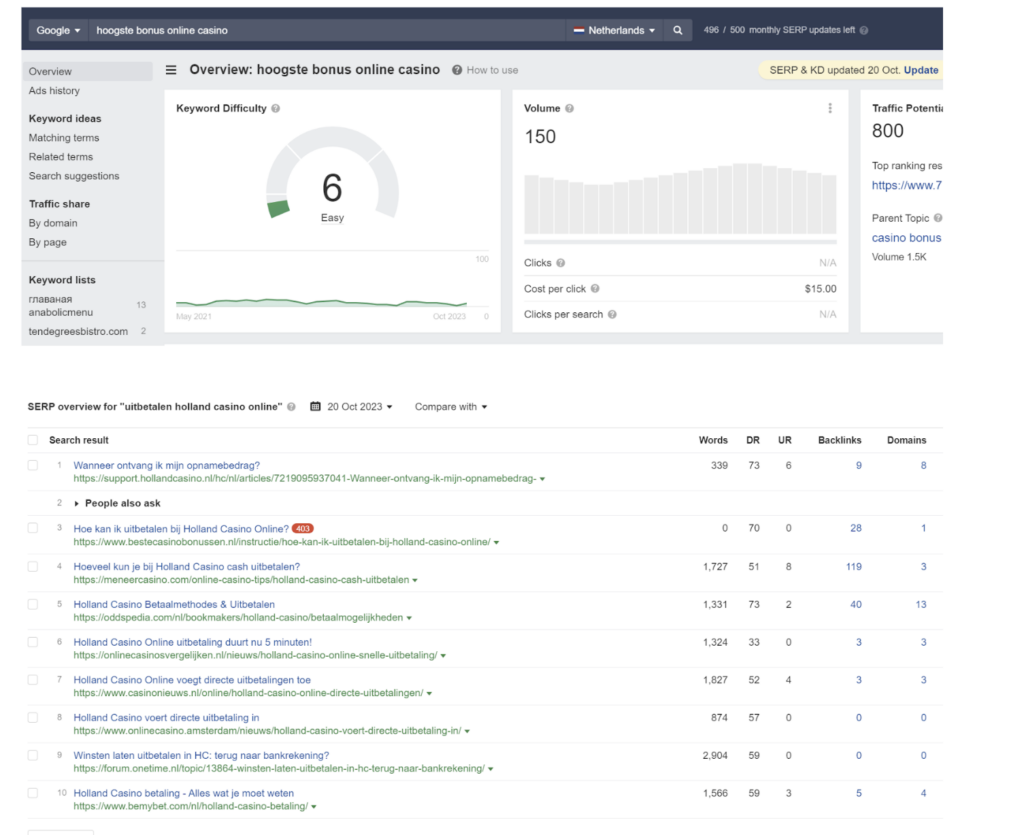Viewport: 1024px width, 835px height.
Task: Click the monthly SERP updates help icon
Action: pyautogui.click(x=864, y=30)
